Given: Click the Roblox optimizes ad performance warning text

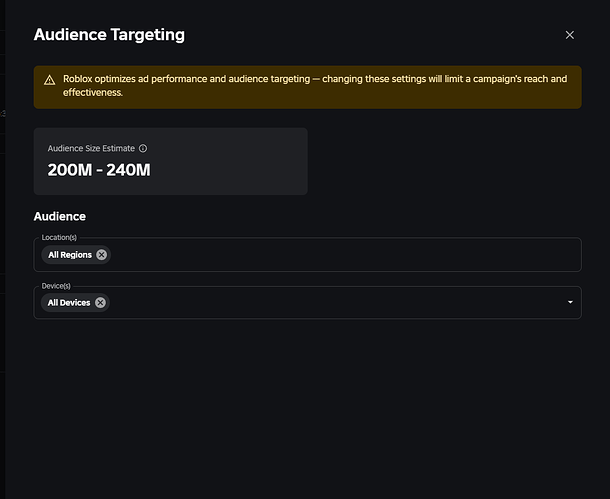Looking at the screenshot, I should coord(315,86).
